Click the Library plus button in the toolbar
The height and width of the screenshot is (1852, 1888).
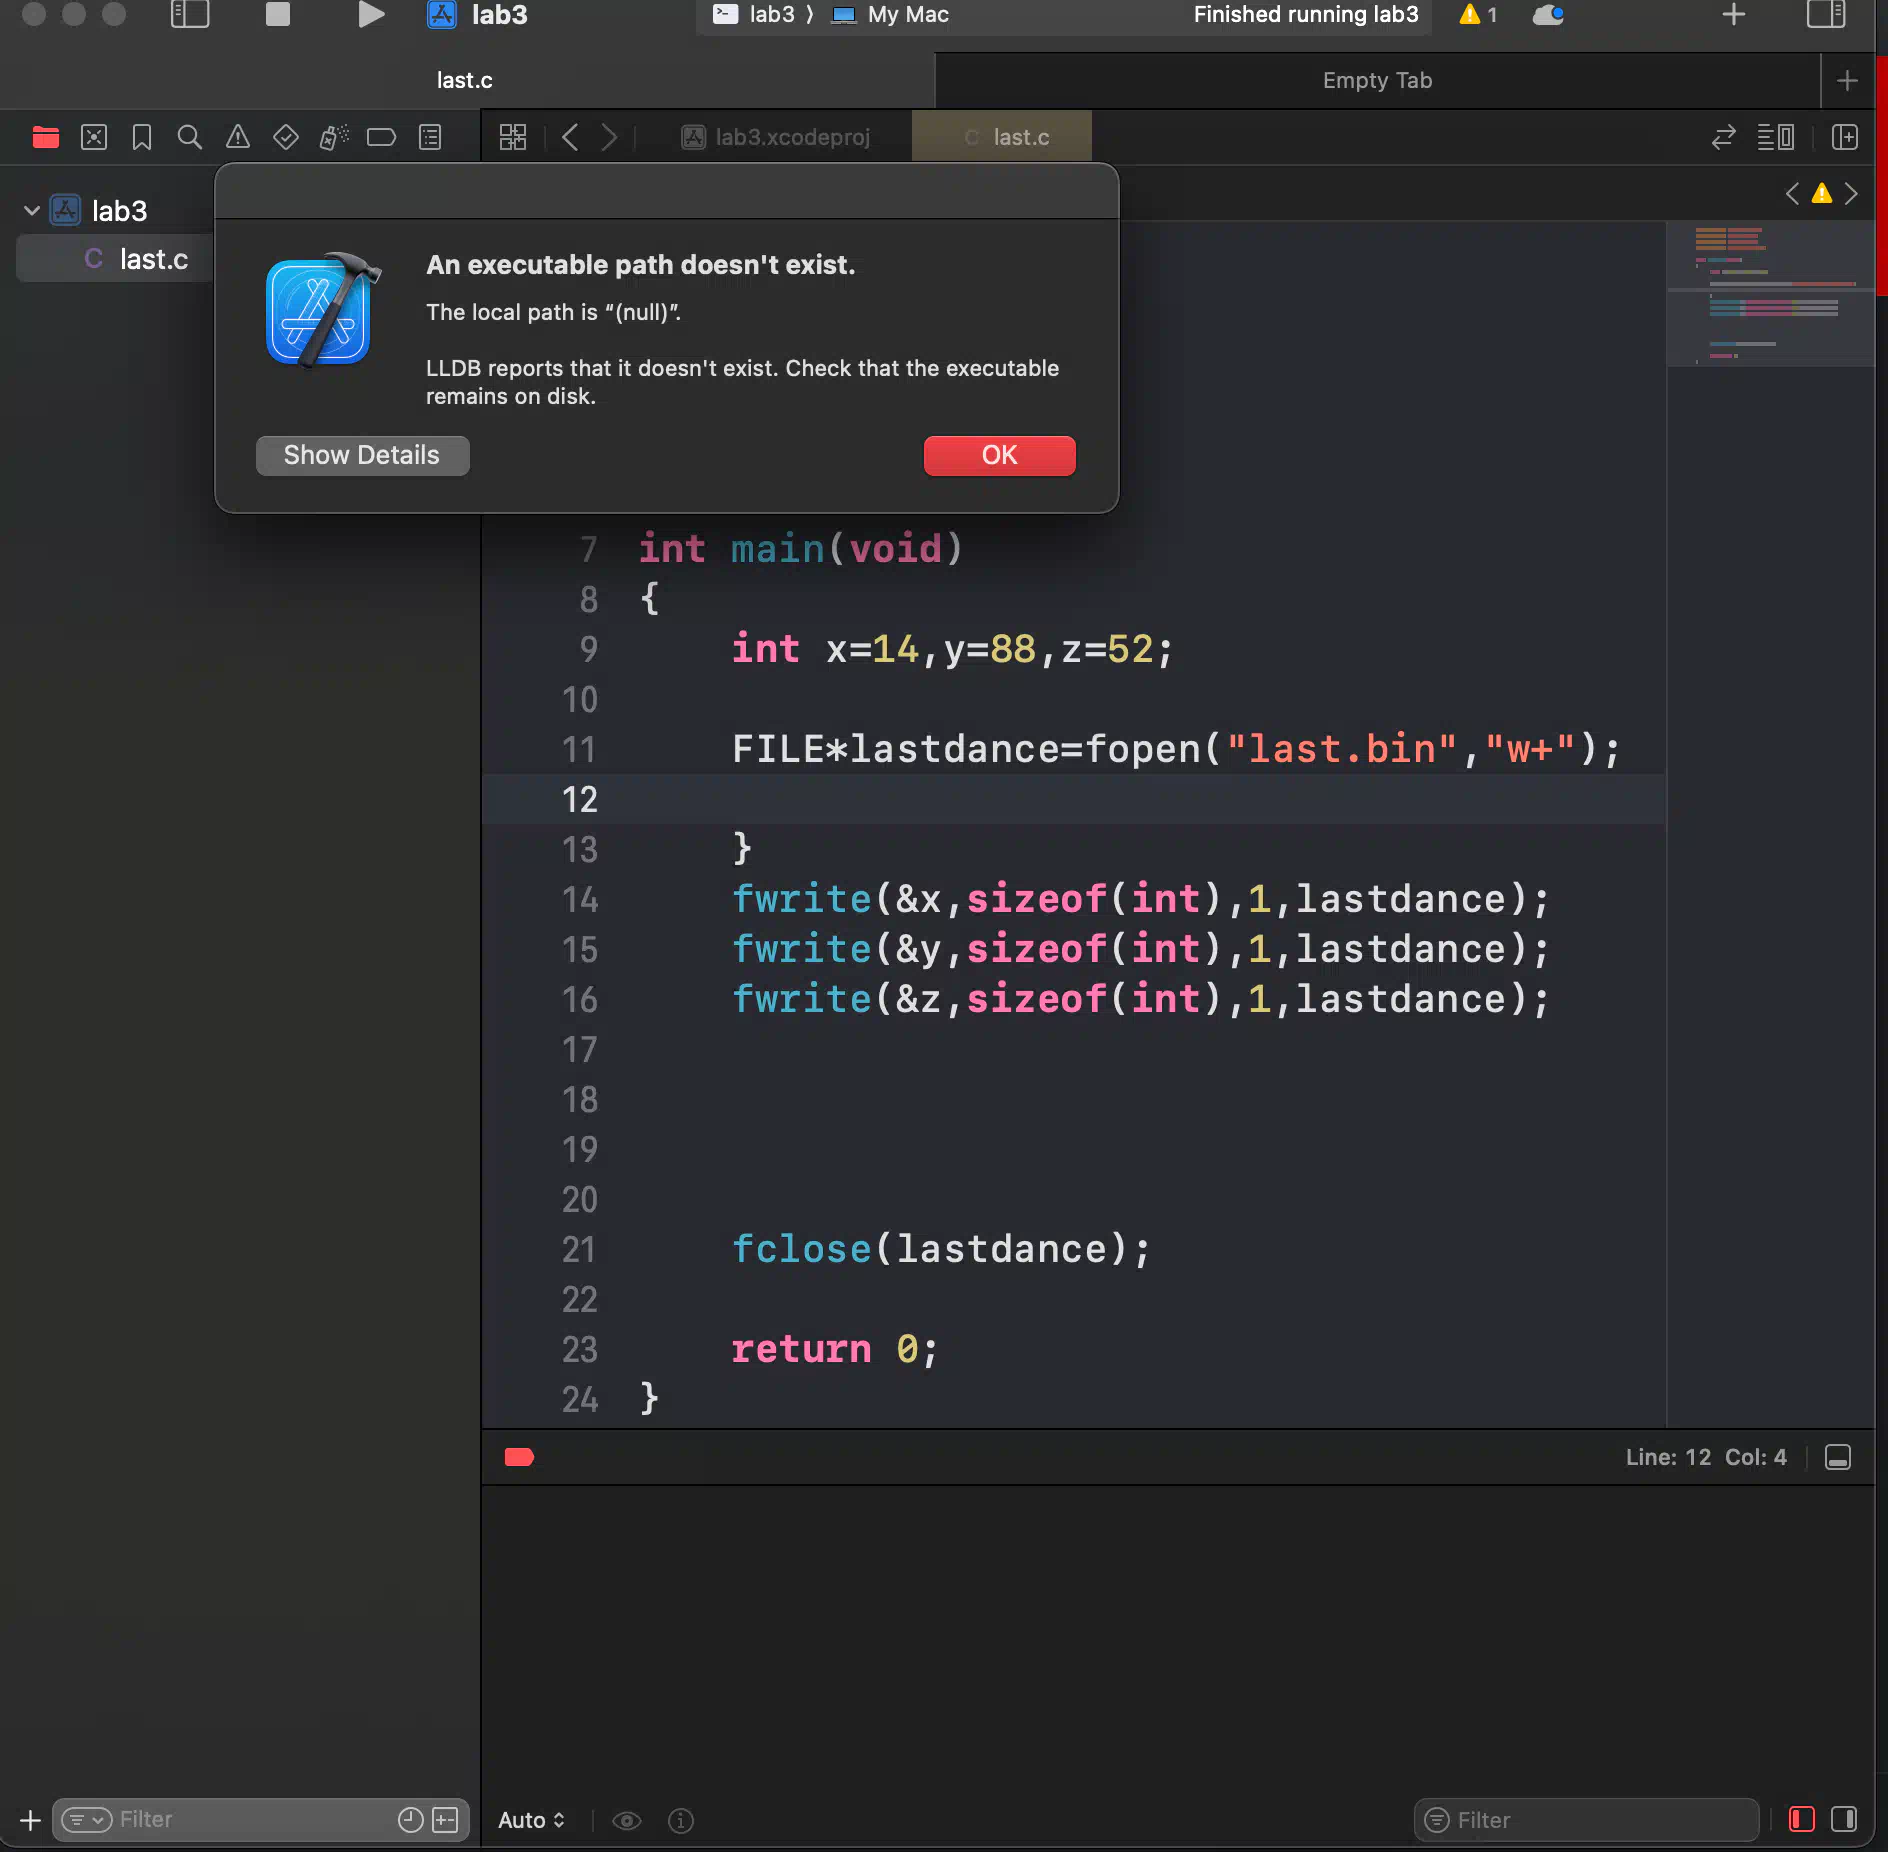point(1734,15)
